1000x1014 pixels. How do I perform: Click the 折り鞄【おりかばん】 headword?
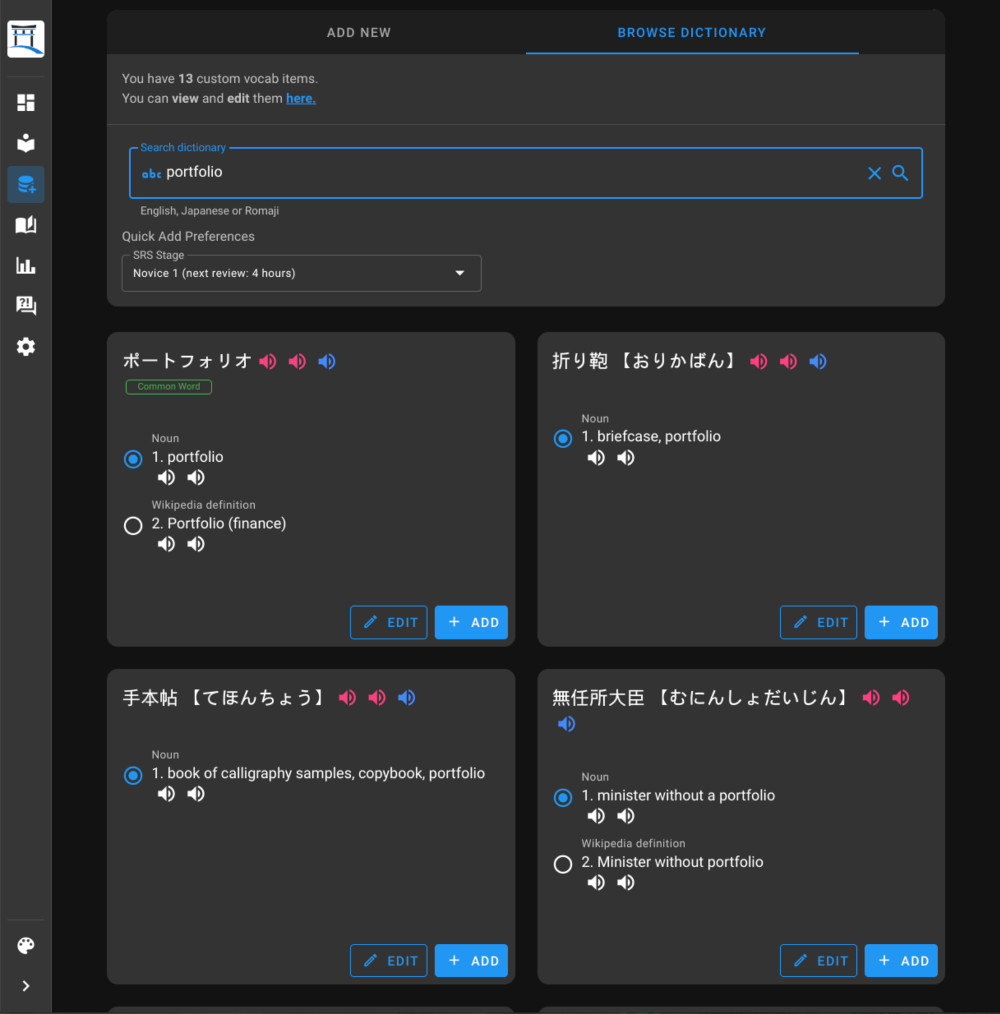646,361
